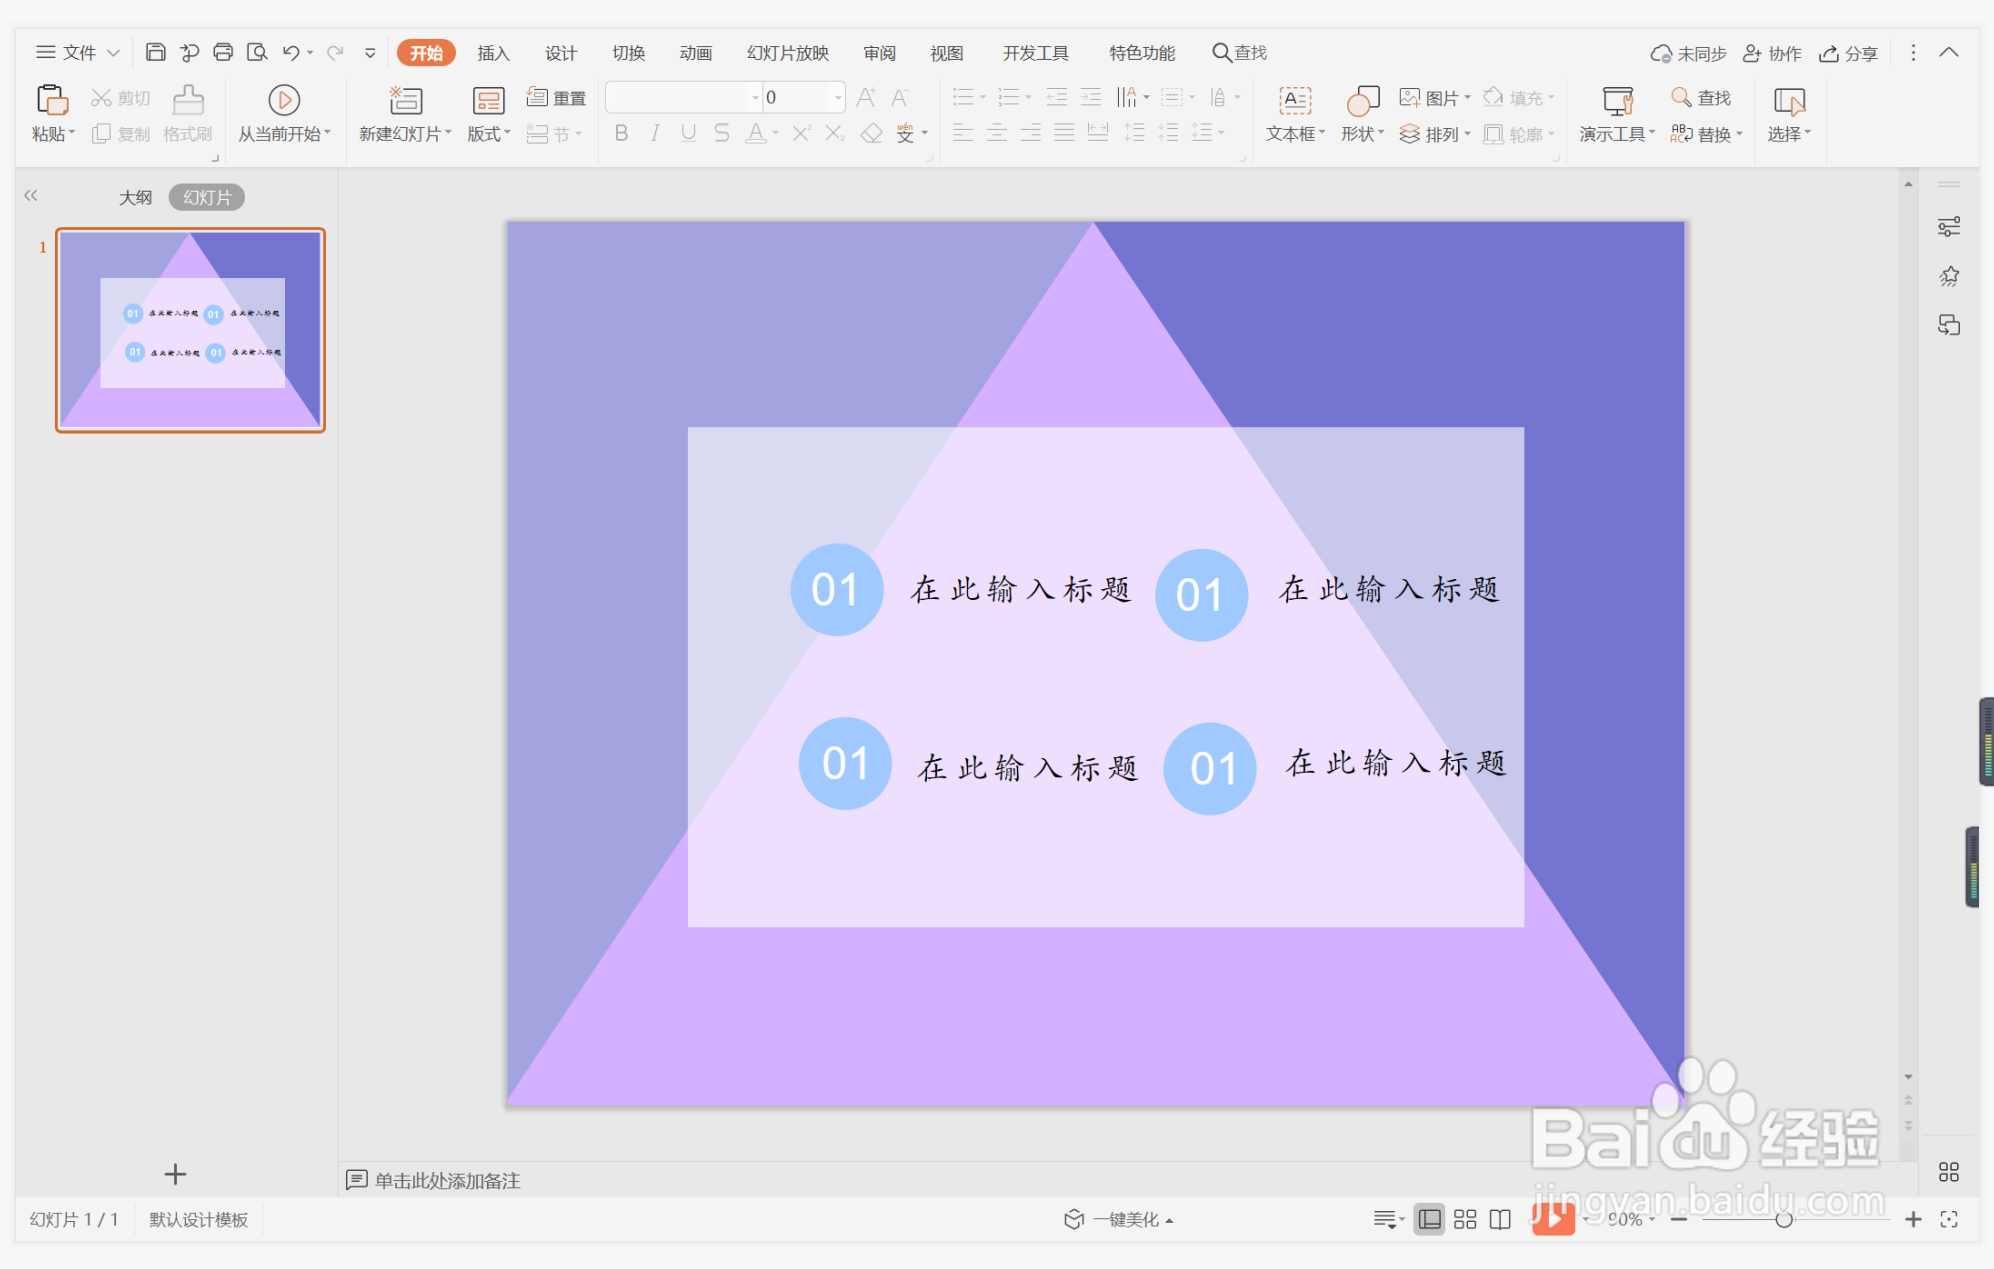Select slide 1 thumbnail in panel
The width and height of the screenshot is (1994, 1269).
click(x=190, y=330)
